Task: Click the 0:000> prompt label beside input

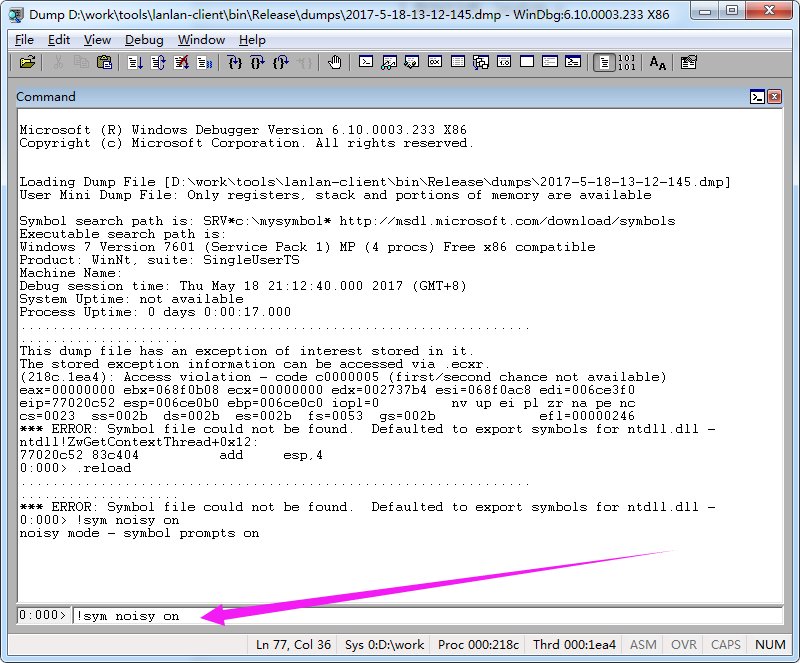Action: click(42, 615)
